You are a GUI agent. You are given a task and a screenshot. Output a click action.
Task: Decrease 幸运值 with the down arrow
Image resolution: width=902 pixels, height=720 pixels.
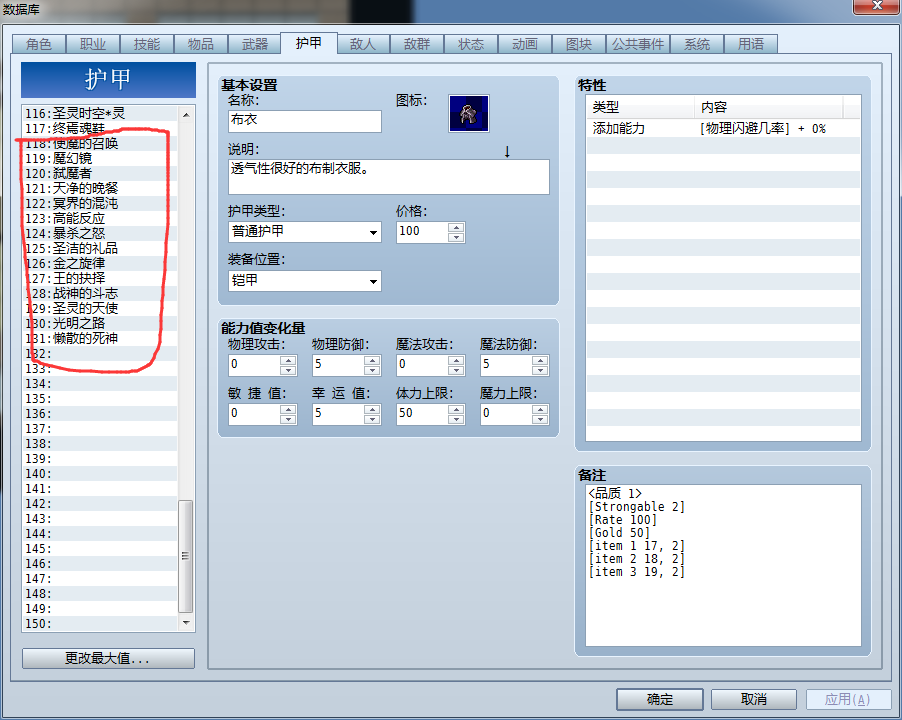tap(372, 419)
